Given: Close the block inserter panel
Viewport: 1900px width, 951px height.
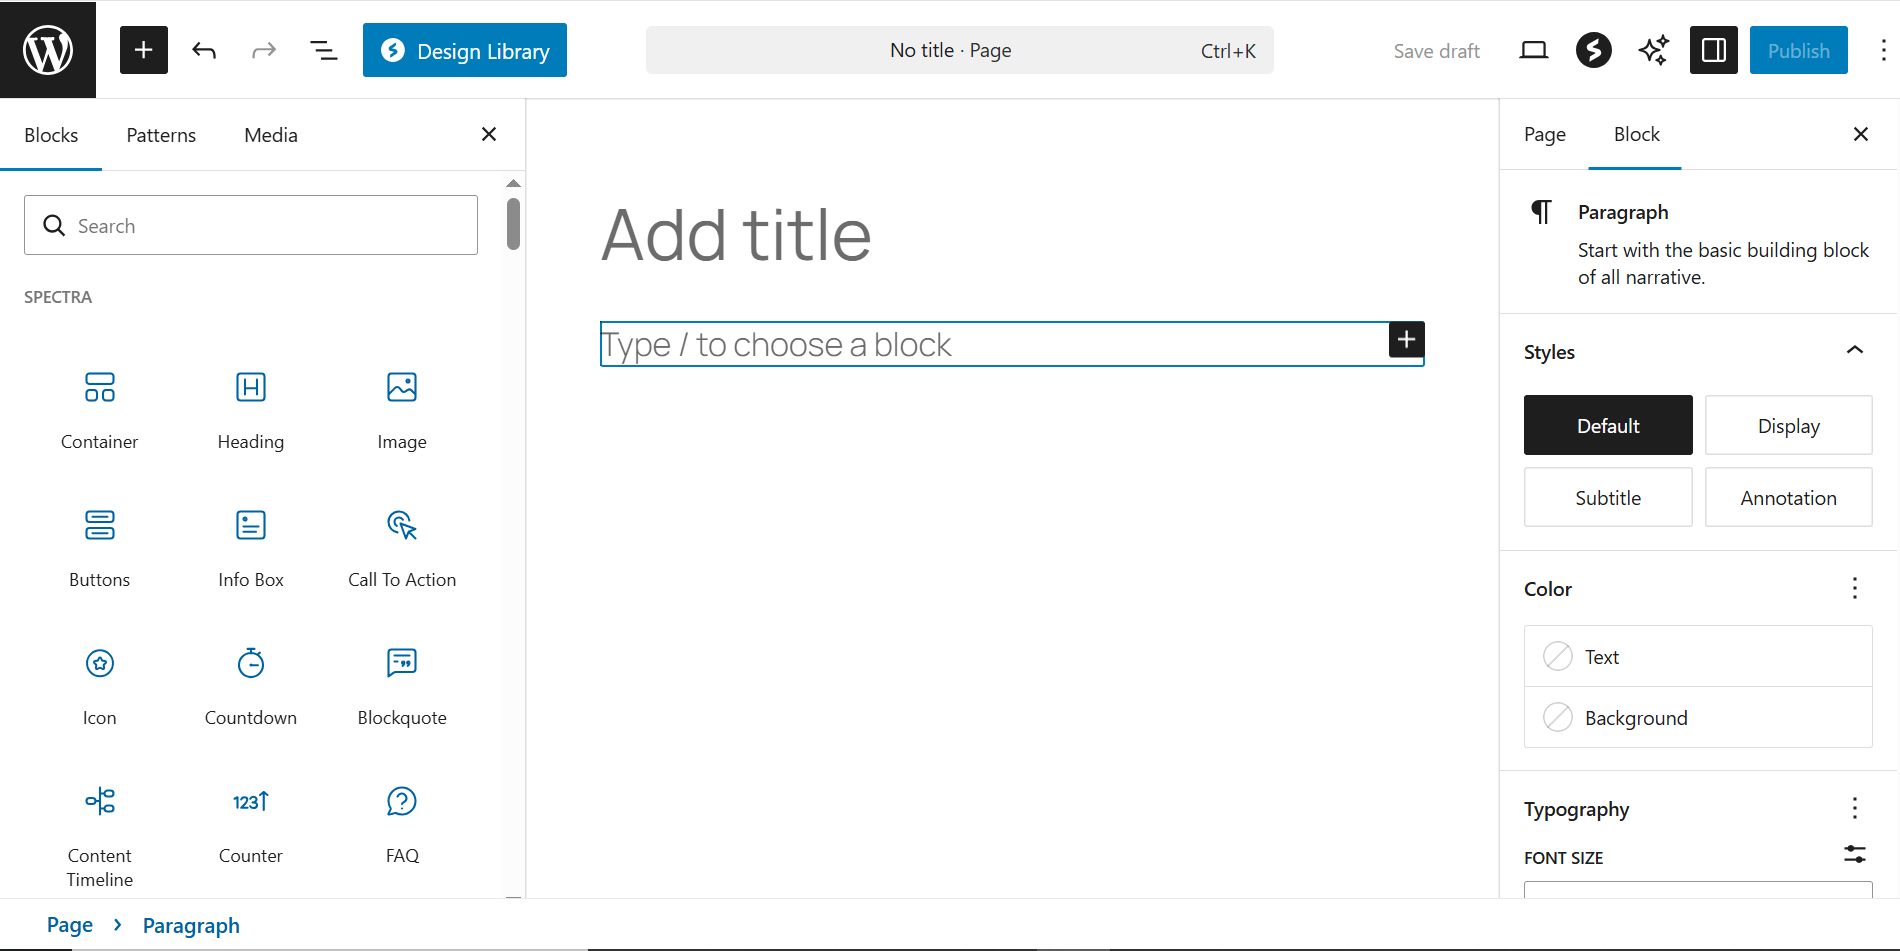Looking at the screenshot, I should coord(489,134).
